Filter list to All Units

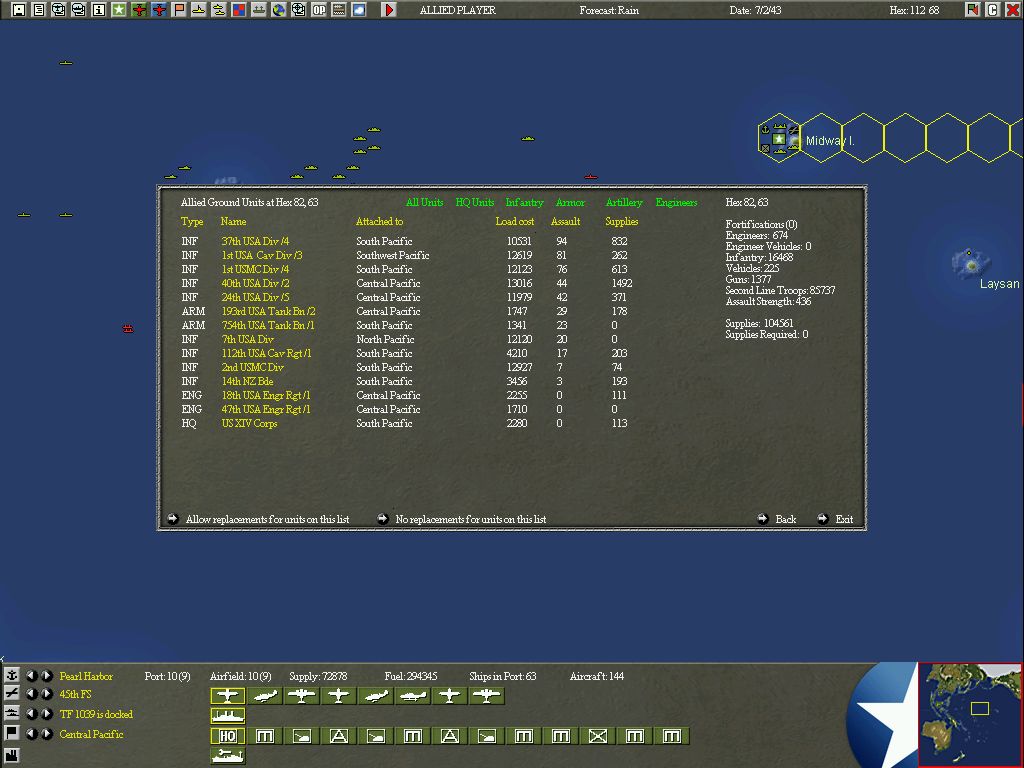coord(424,202)
